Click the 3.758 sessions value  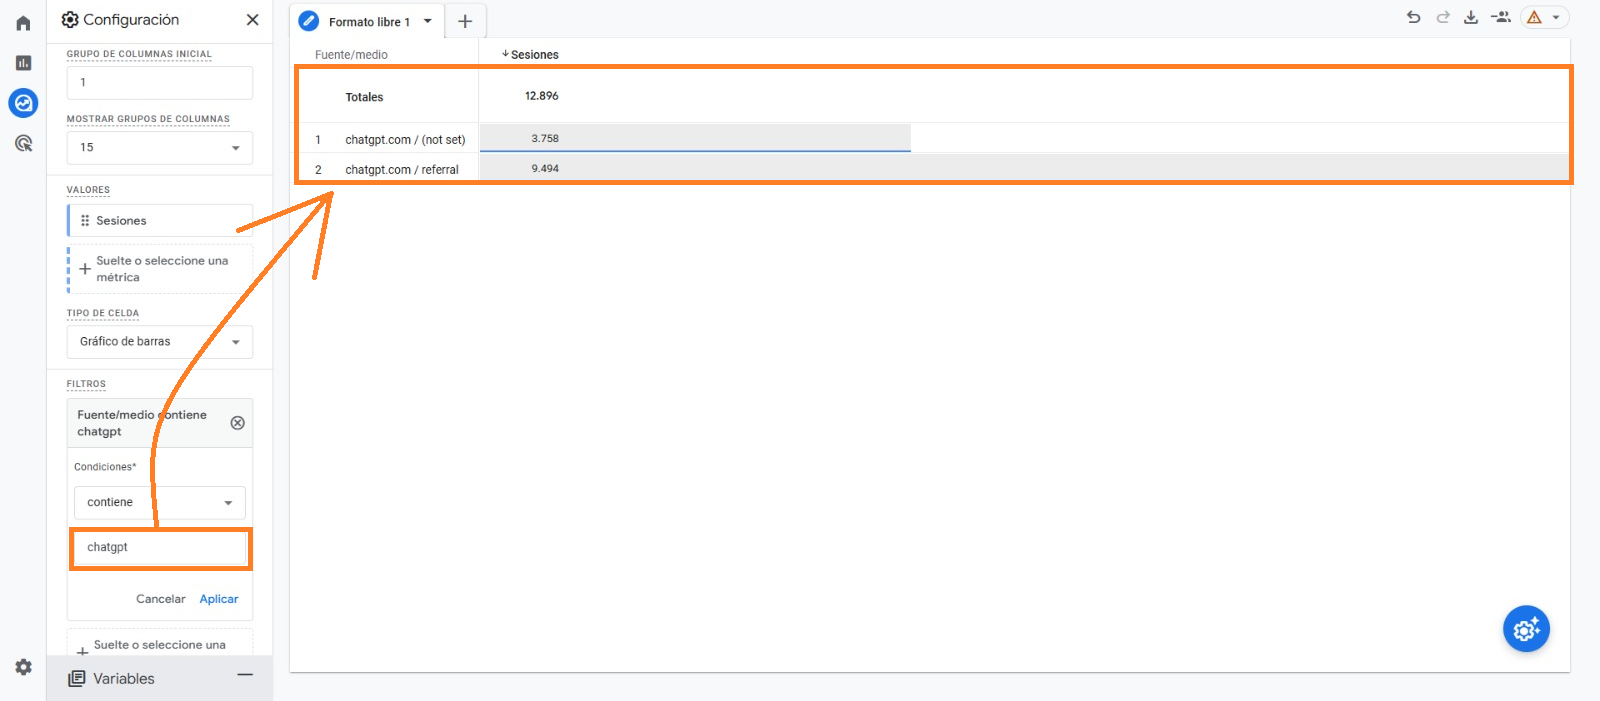[545, 139]
